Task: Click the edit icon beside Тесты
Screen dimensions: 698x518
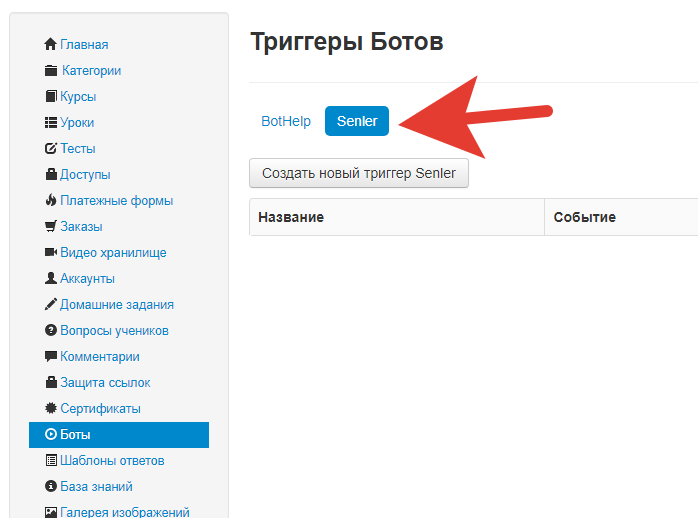Action: (x=51, y=149)
